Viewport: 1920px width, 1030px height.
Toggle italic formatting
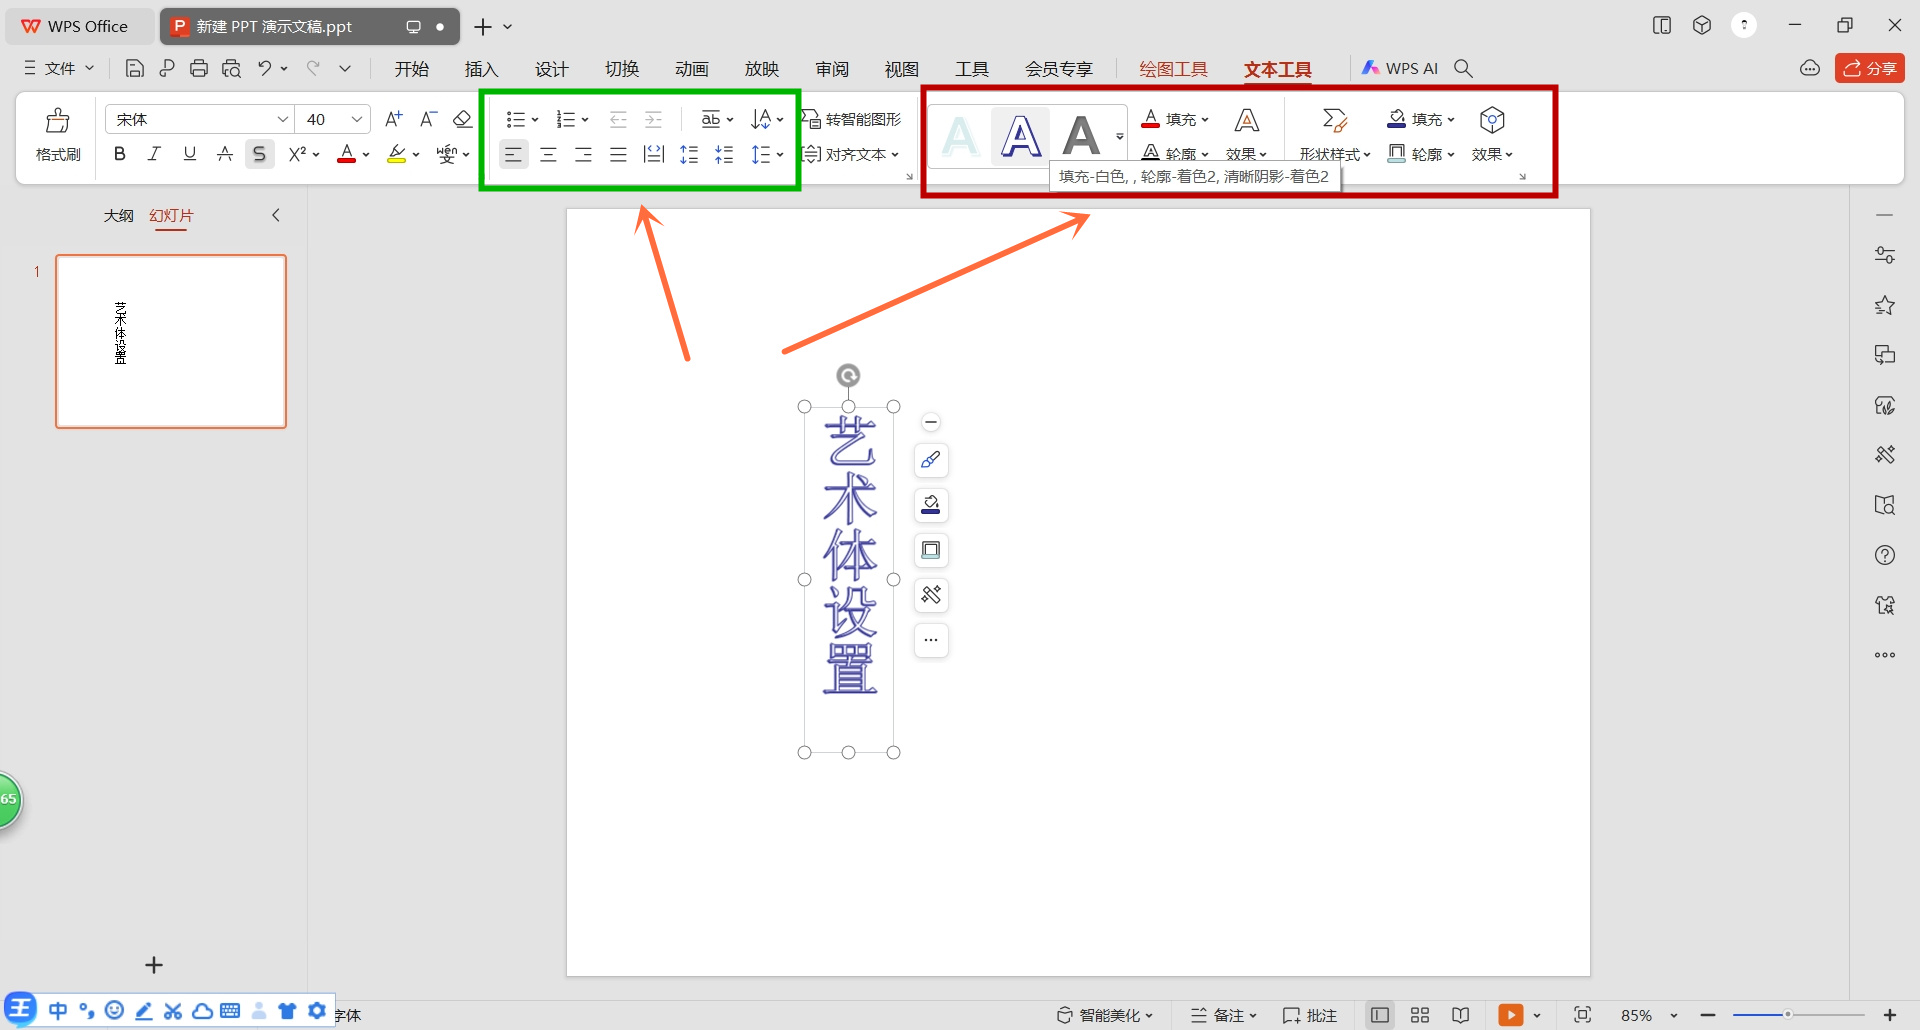(x=154, y=153)
